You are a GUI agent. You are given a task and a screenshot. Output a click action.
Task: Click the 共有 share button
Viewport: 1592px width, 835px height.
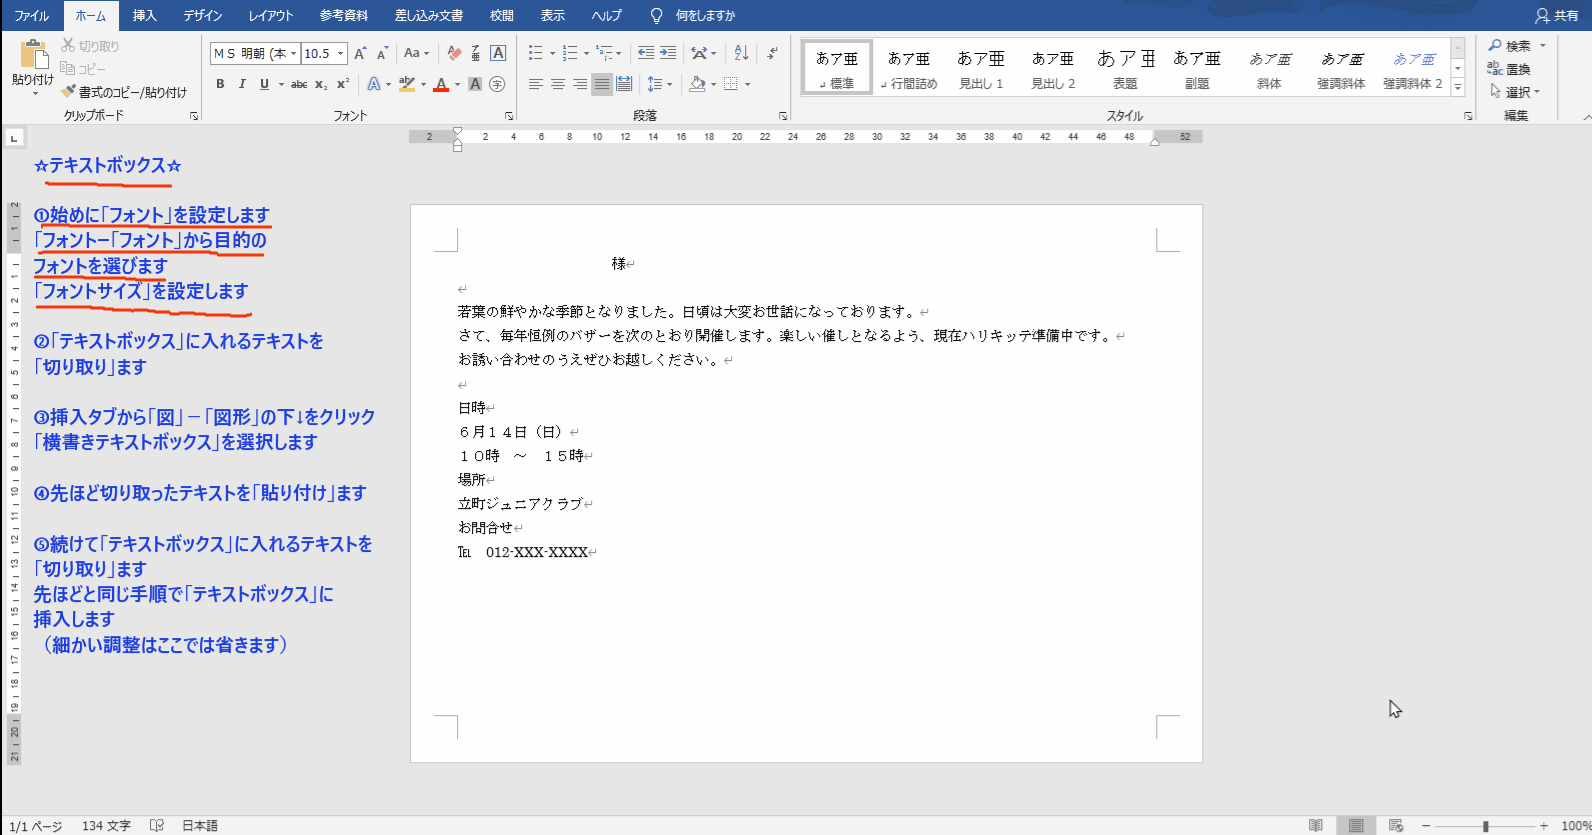(x=1556, y=16)
